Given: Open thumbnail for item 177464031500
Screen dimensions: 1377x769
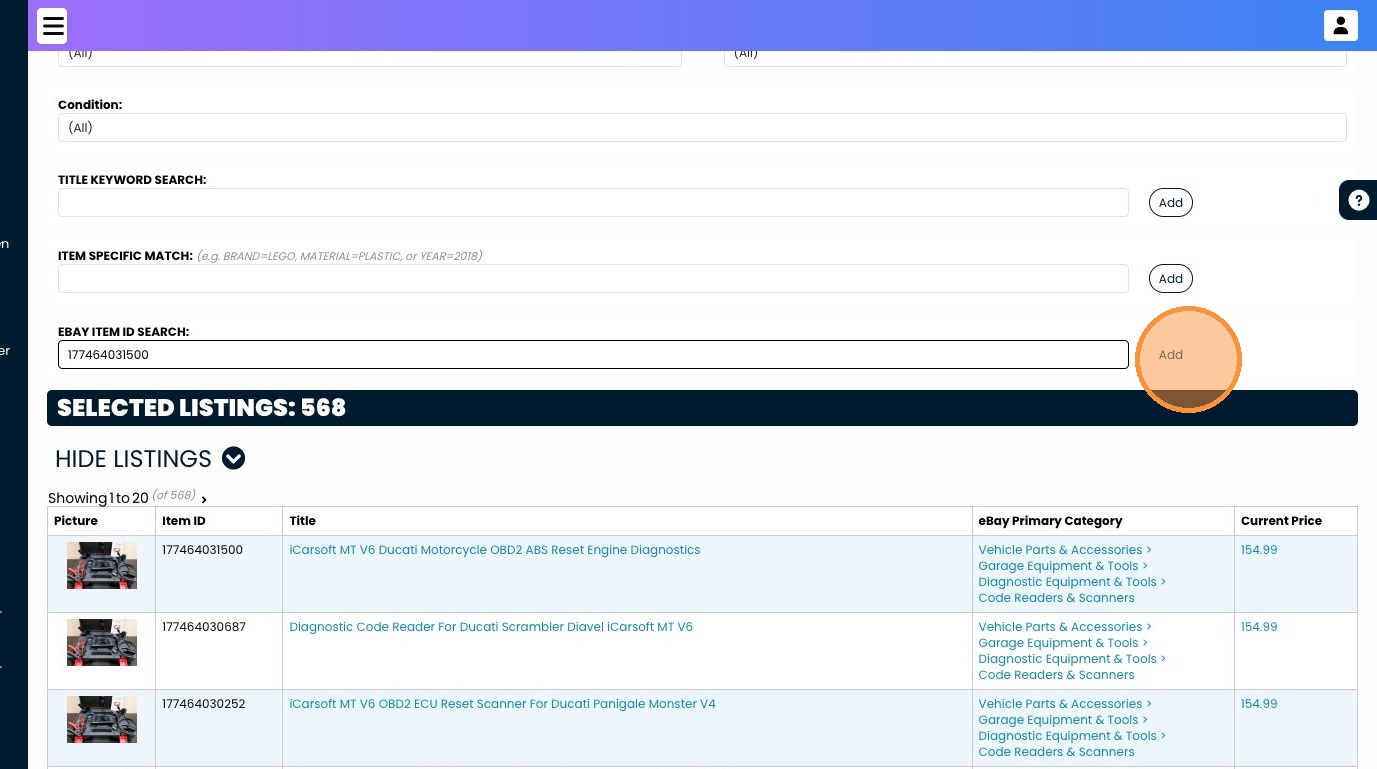Looking at the screenshot, I should tap(102, 566).
